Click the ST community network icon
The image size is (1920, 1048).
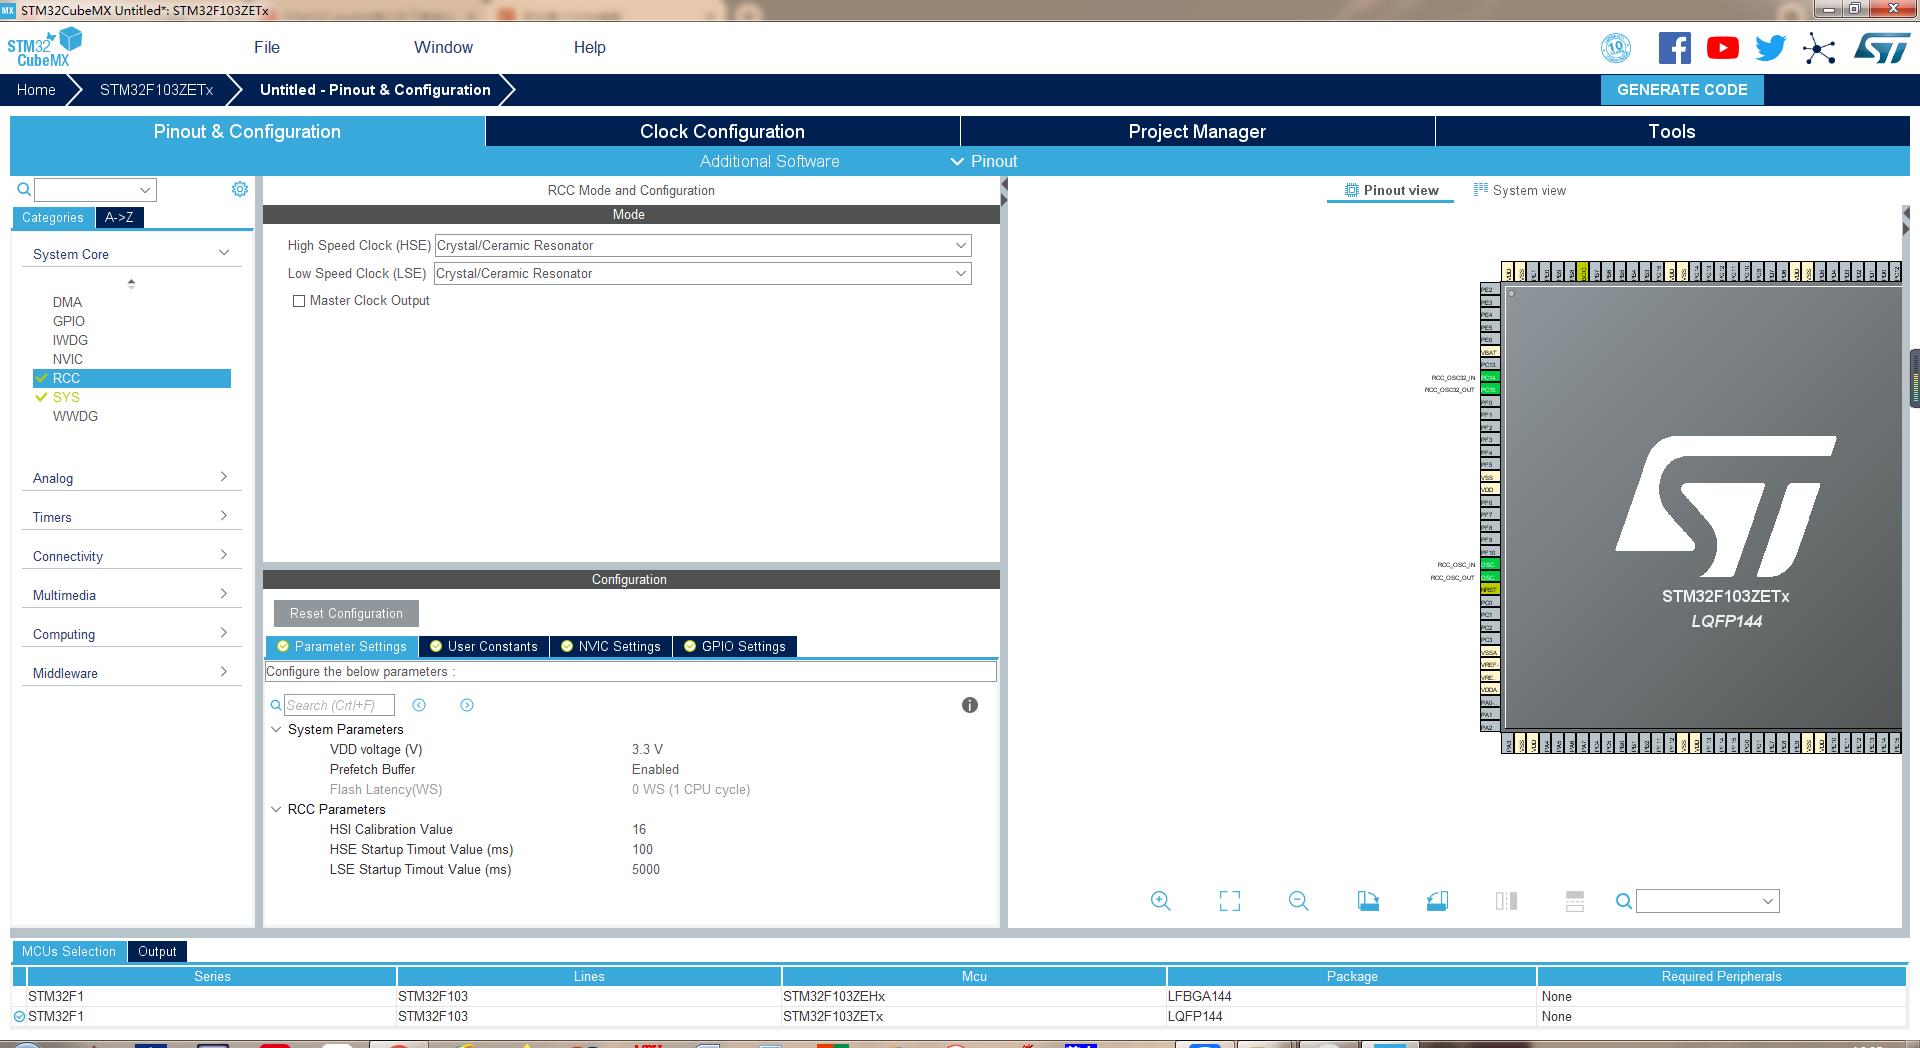click(x=1819, y=49)
